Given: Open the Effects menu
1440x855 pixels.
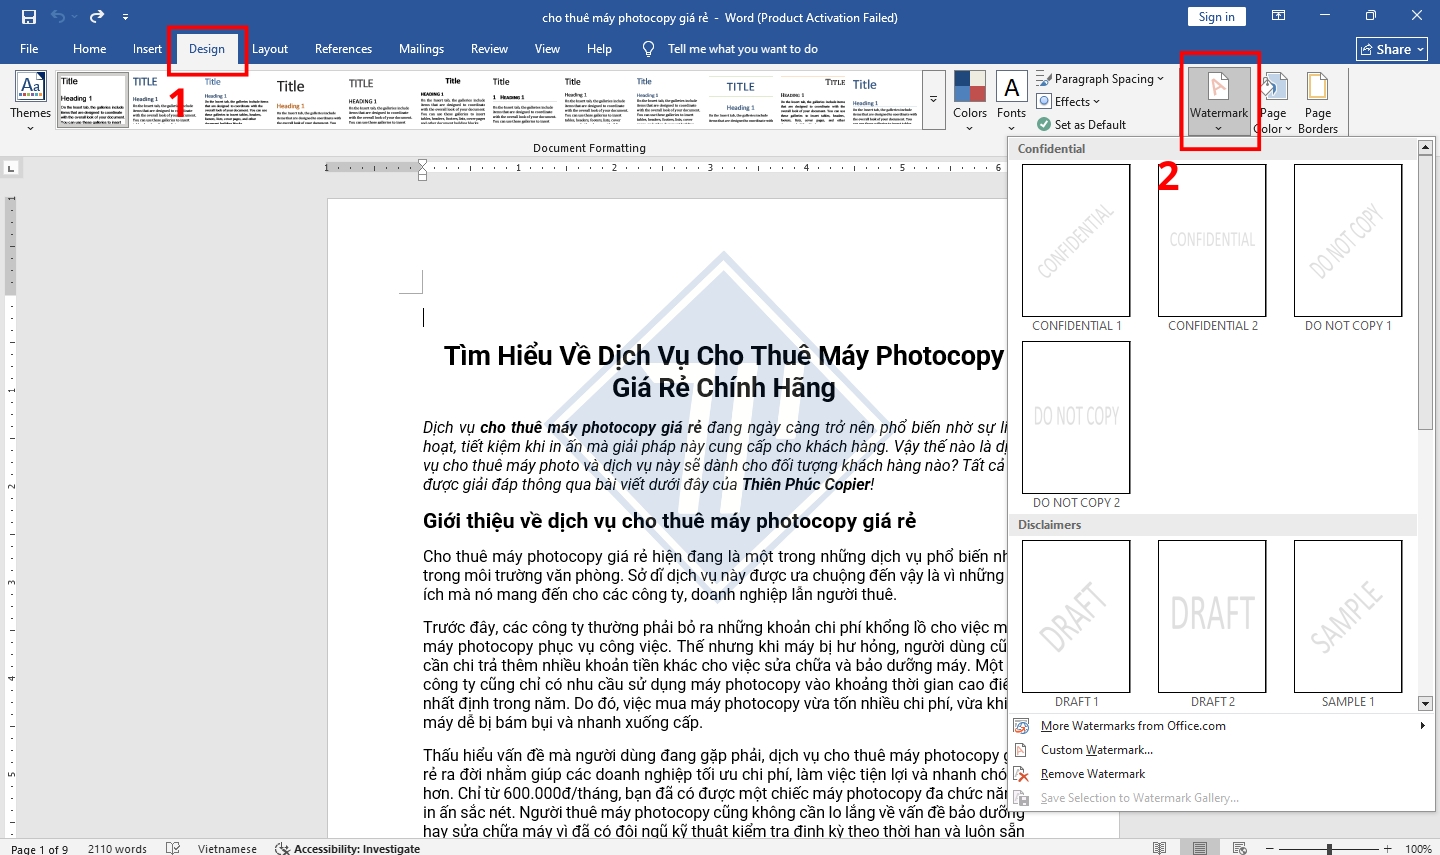Looking at the screenshot, I should (x=1068, y=101).
